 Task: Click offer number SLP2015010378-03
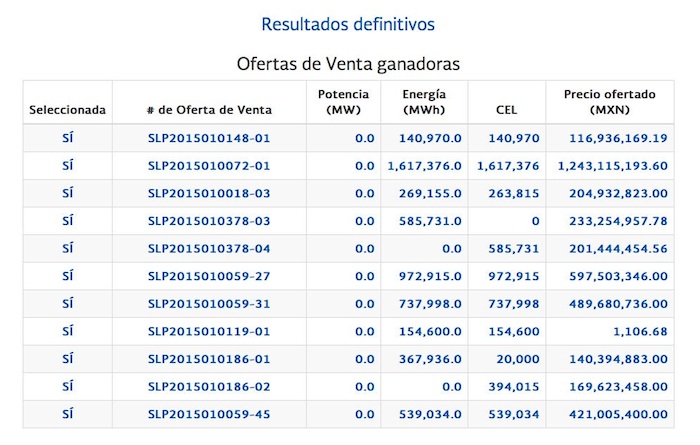pyautogui.click(x=209, y=221)
